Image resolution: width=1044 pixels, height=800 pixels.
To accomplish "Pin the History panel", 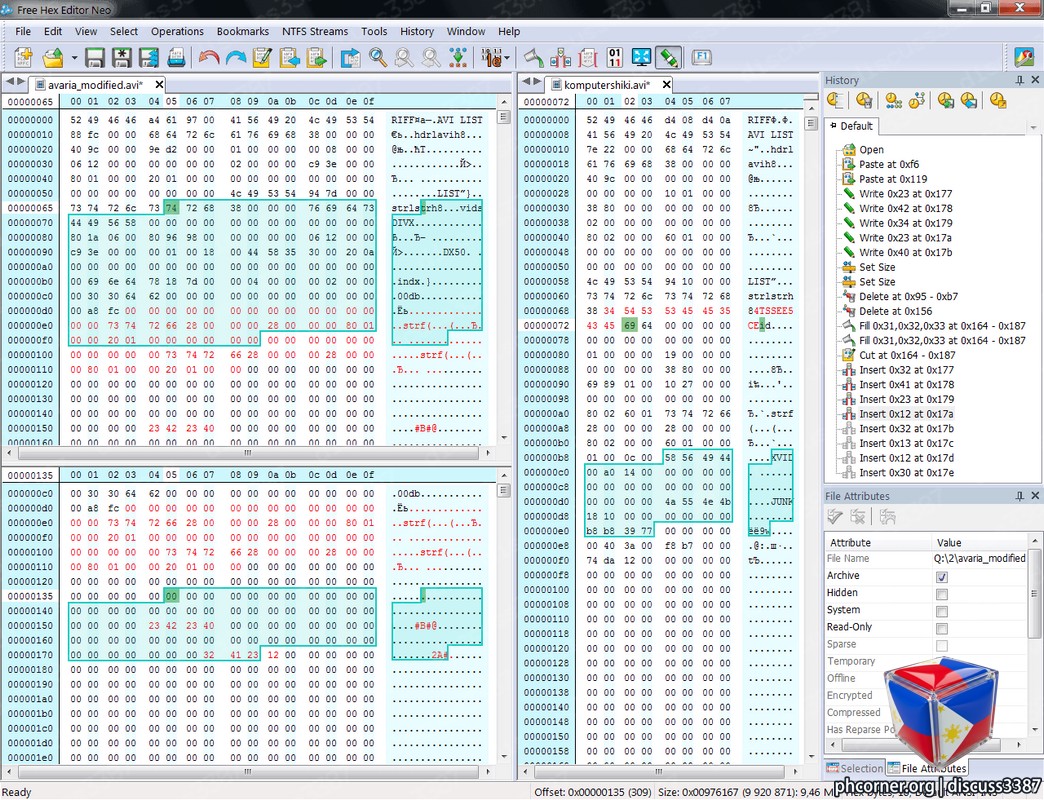I will pyautogui.click(x=1019, y=80).
